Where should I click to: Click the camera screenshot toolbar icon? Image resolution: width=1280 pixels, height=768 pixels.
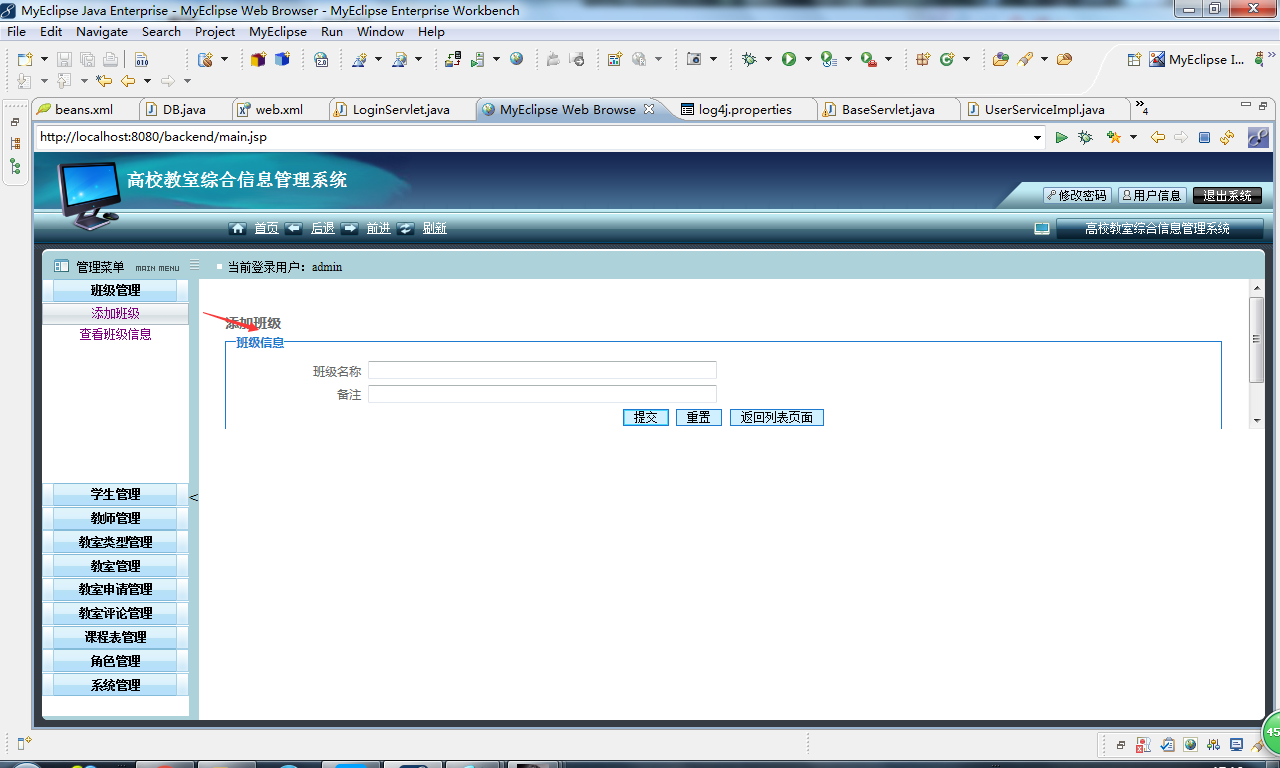point(694,60)
